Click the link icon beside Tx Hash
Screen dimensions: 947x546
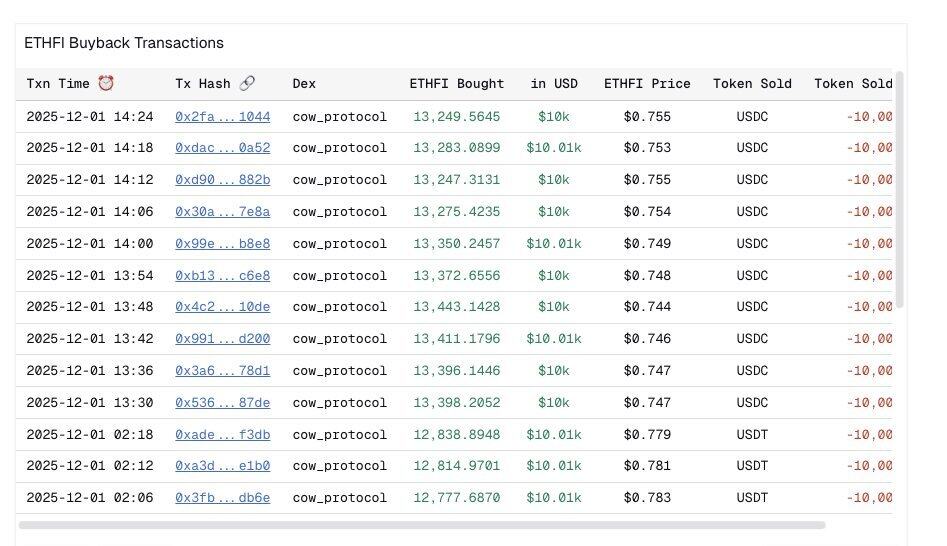click(247, 84)
